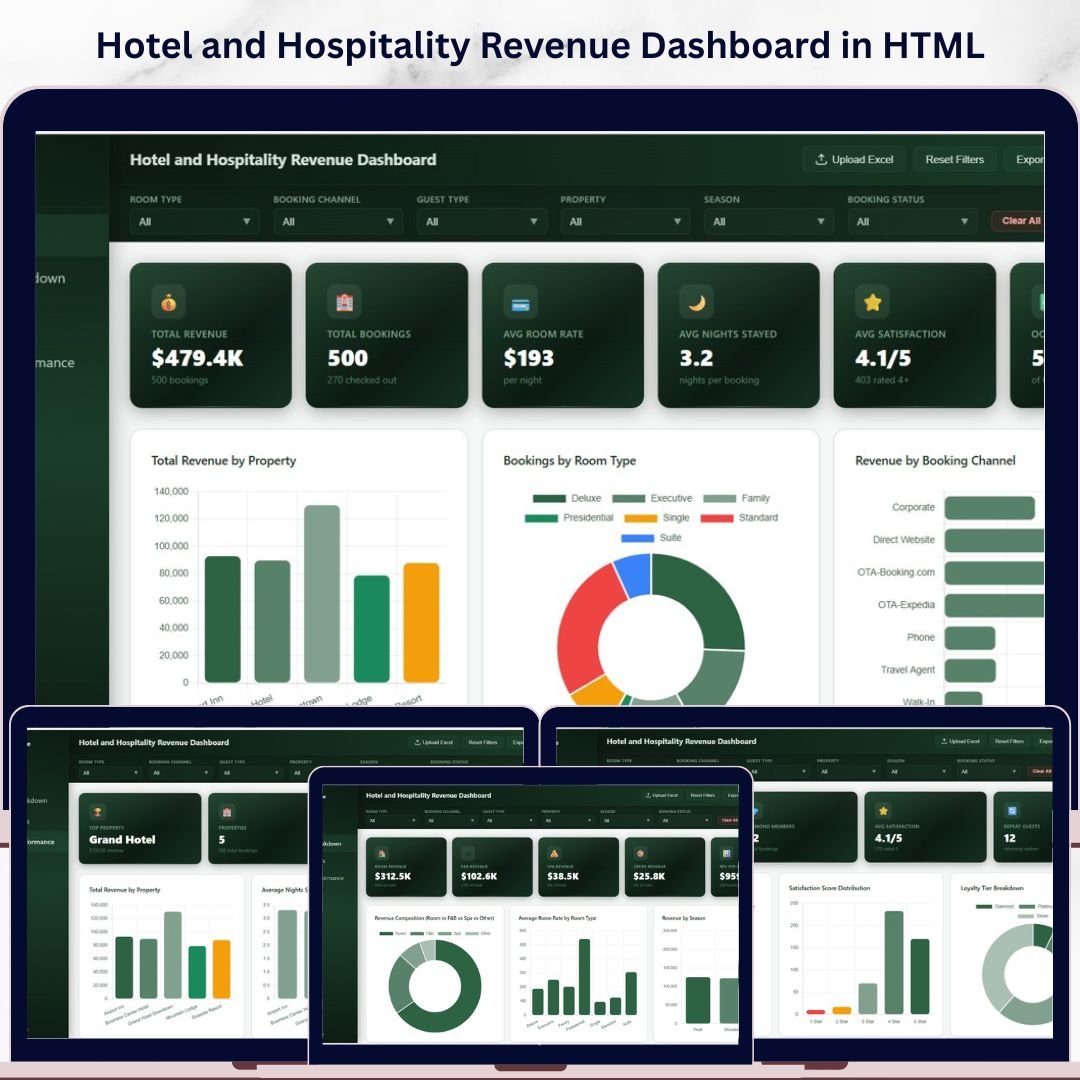The height and width of the screenshot is (1080, 1080).
Task: Click the orange bar in the largest Revenue by Property chart
Action: (421, 622)
